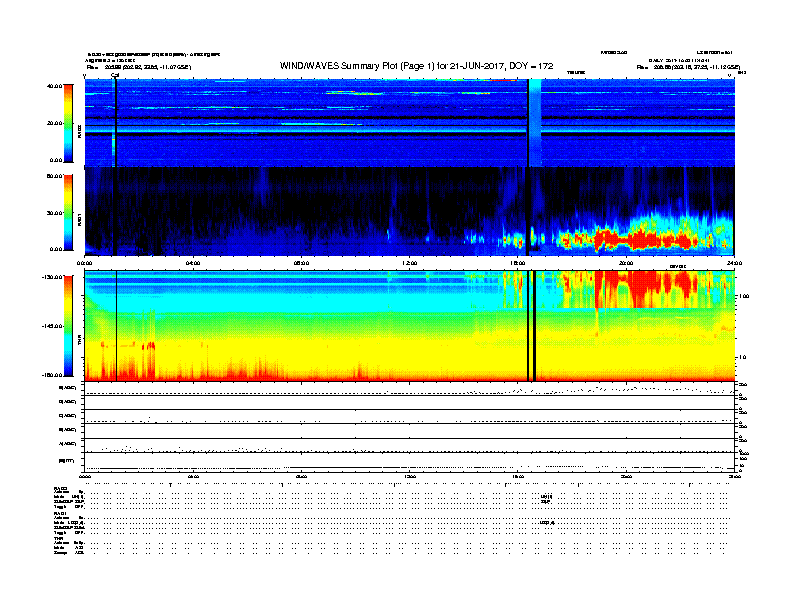Click the TNR heading in the bottom status table

pos(58,538)
